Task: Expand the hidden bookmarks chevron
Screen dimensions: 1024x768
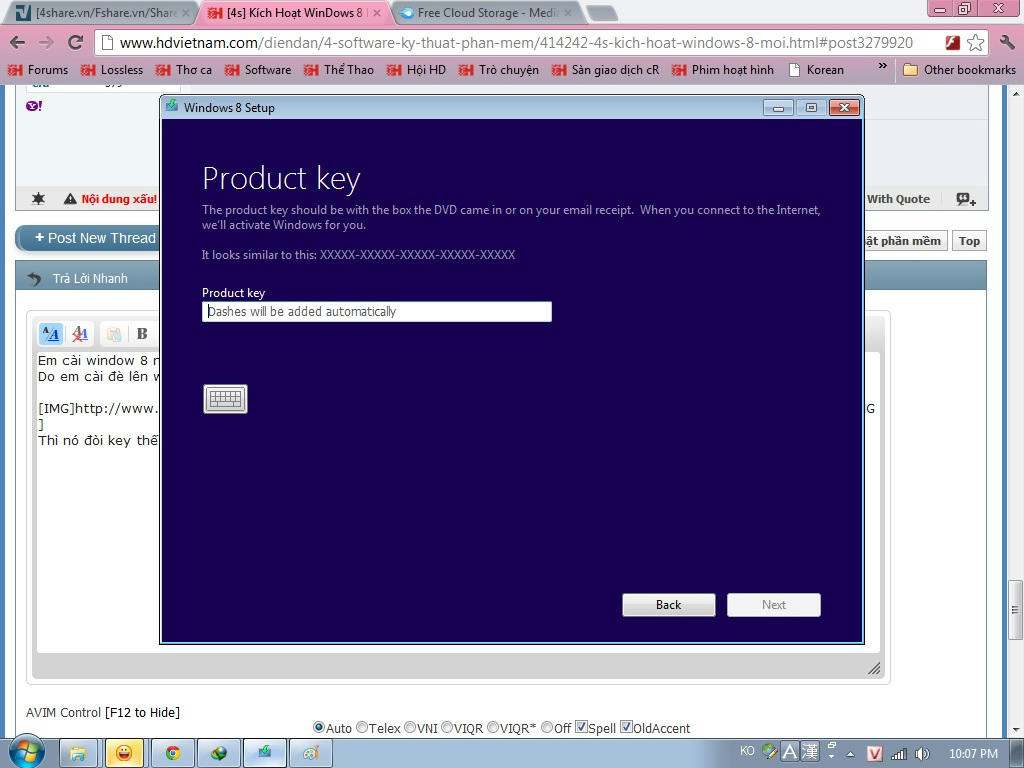Action: click(x=882, y=67)
